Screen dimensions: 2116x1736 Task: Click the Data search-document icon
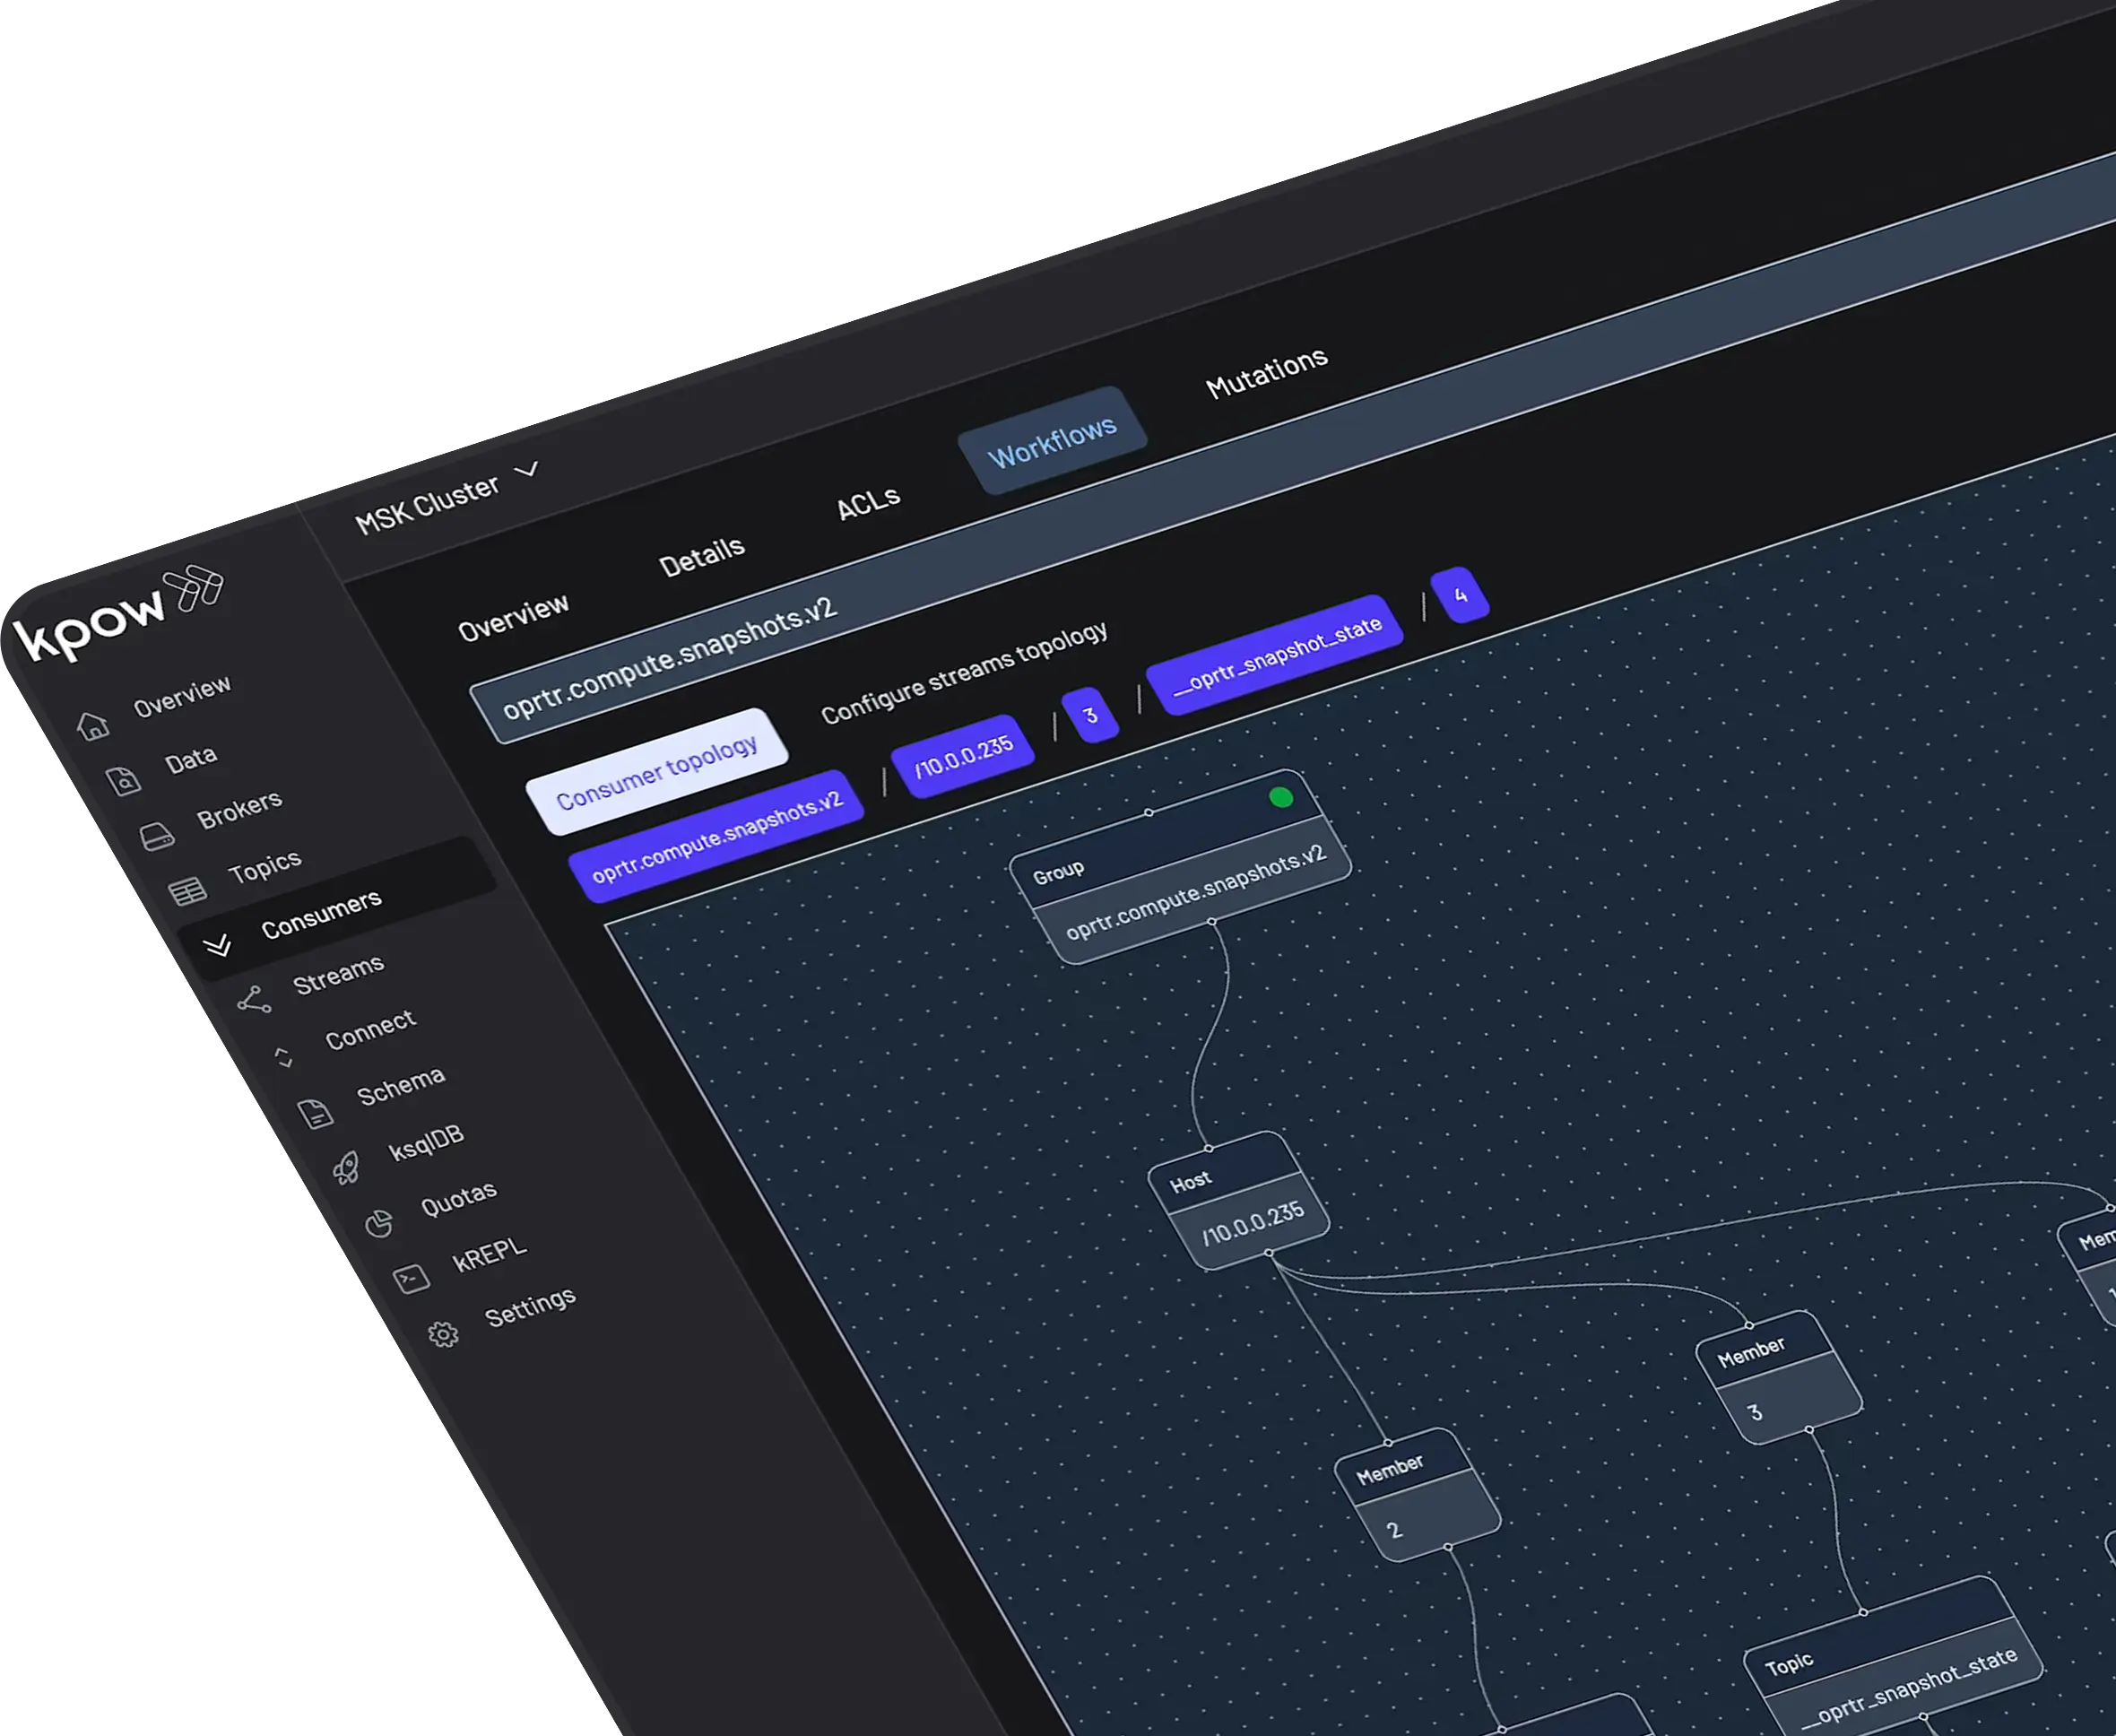point(124,780)
